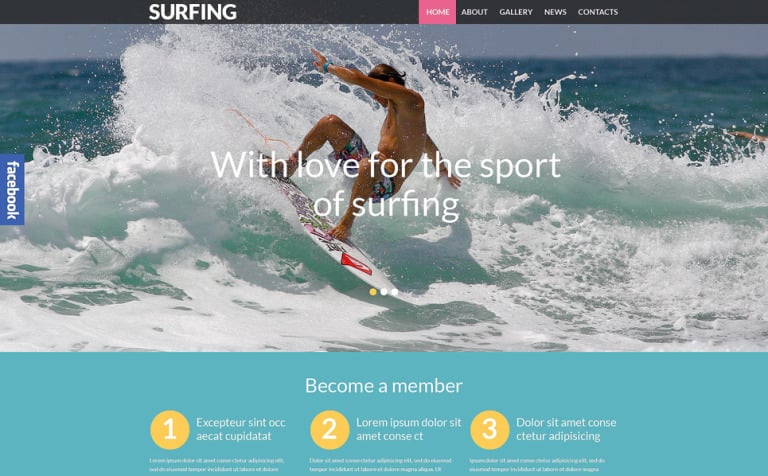Image resolution: width=768 pixels, height=476 pixels.
Task: Click the paragraph under step 1
Action: tap(217, 466)
